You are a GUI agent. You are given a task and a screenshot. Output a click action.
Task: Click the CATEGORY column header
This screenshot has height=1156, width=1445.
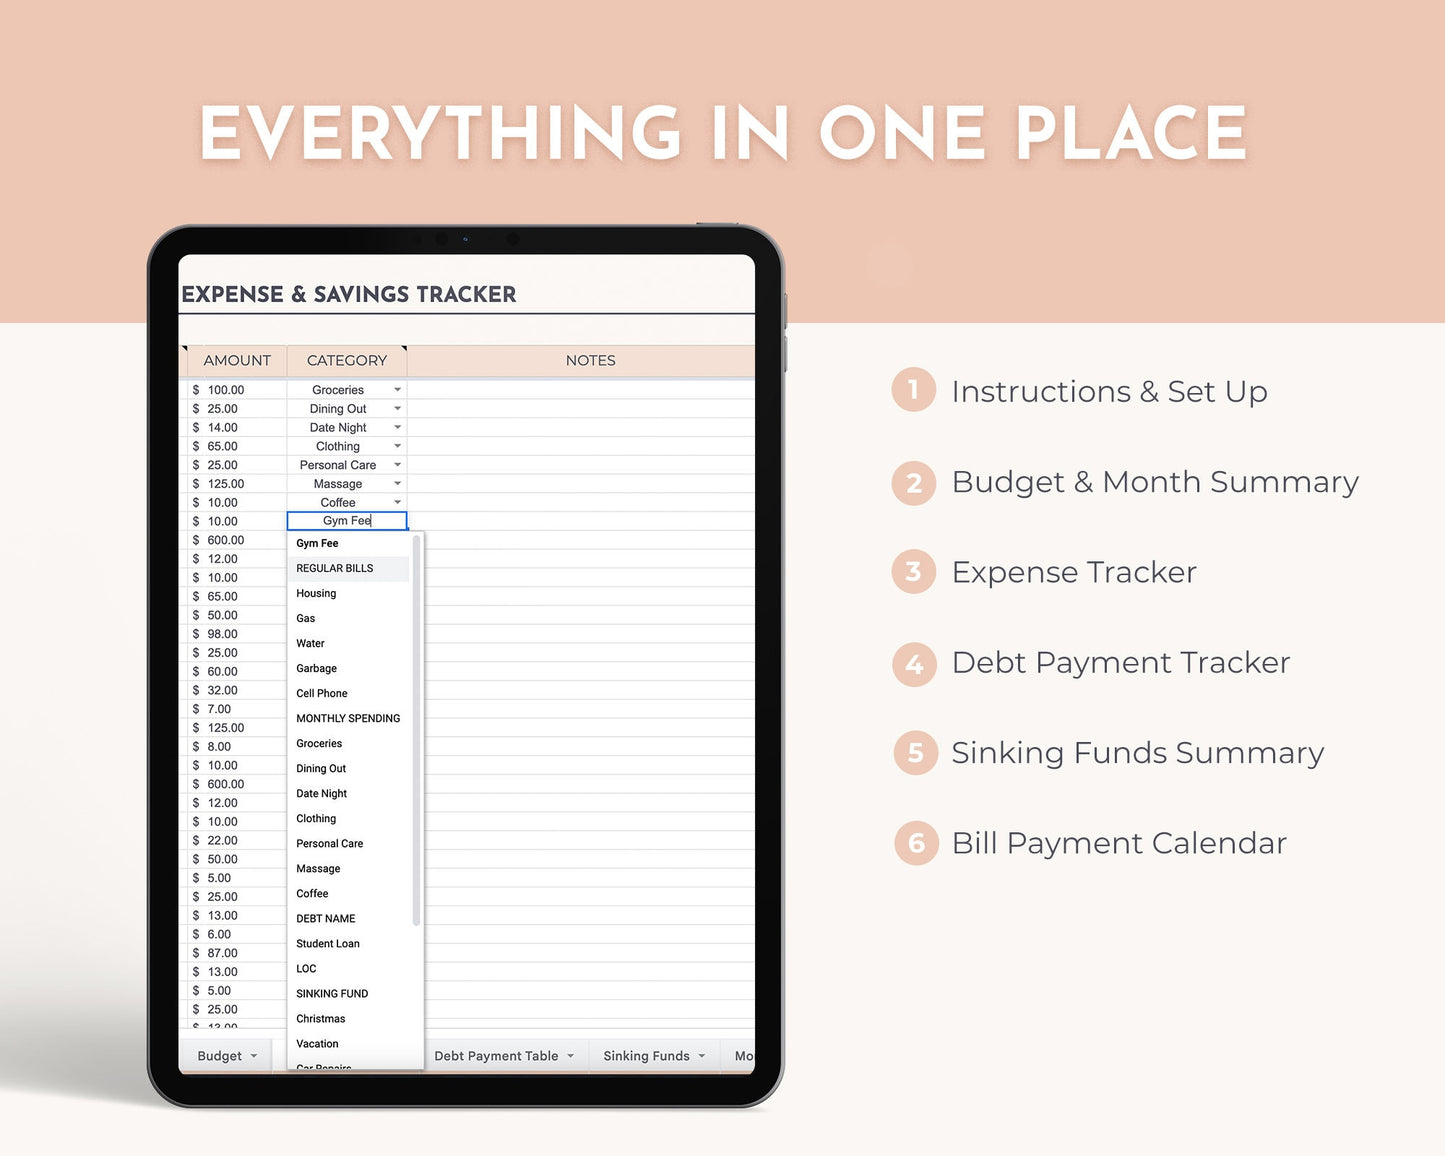tap(346, 360)
